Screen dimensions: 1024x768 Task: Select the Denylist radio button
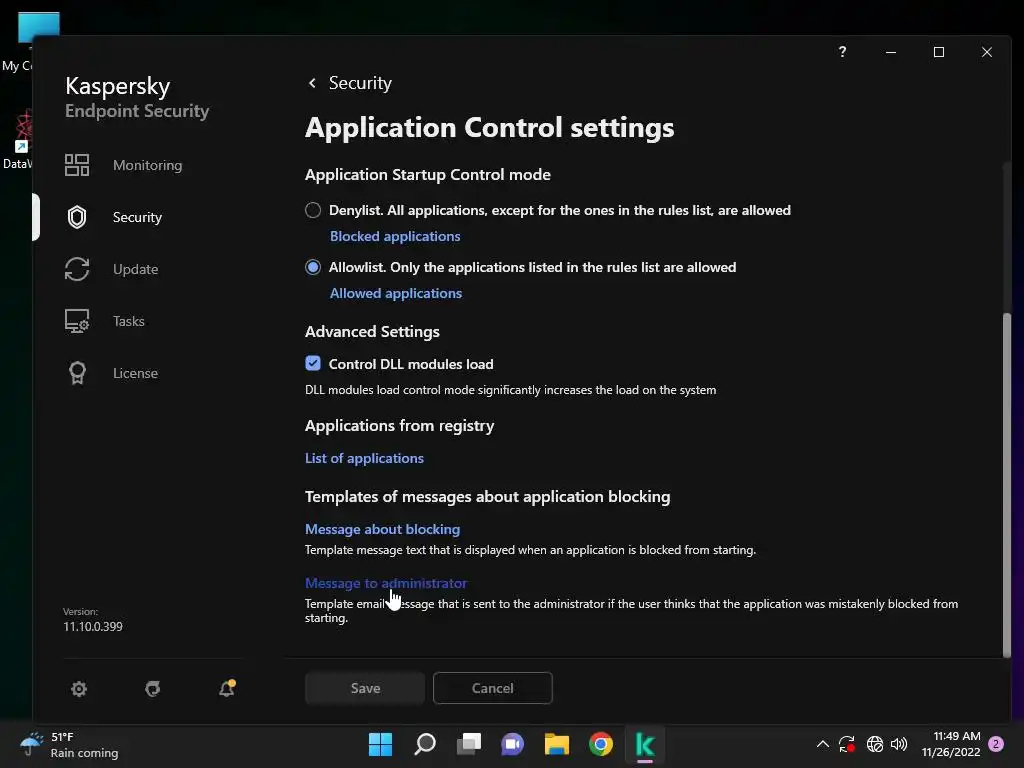(313, 210)
